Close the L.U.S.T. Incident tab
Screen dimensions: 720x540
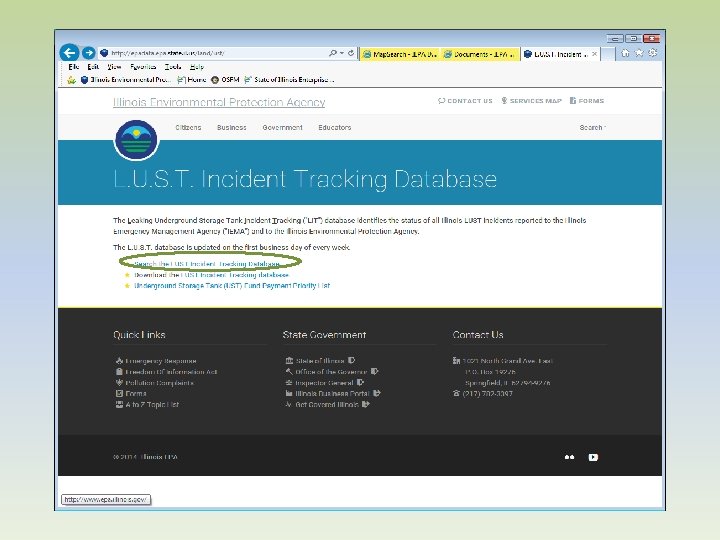[x=595, y=54]
